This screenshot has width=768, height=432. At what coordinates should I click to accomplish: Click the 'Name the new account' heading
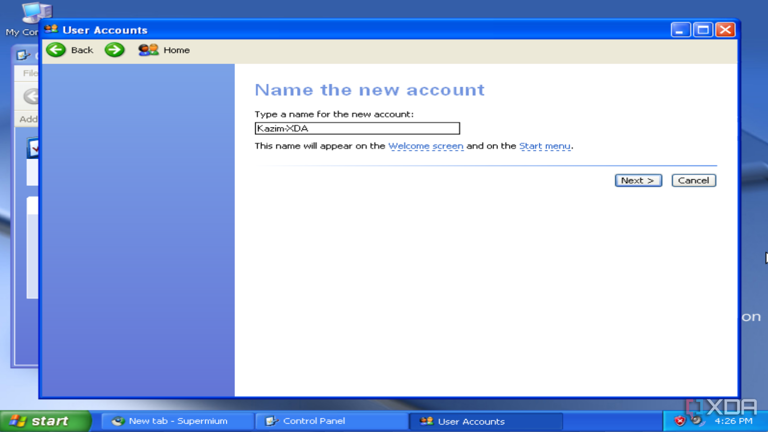tap(369, 90)
